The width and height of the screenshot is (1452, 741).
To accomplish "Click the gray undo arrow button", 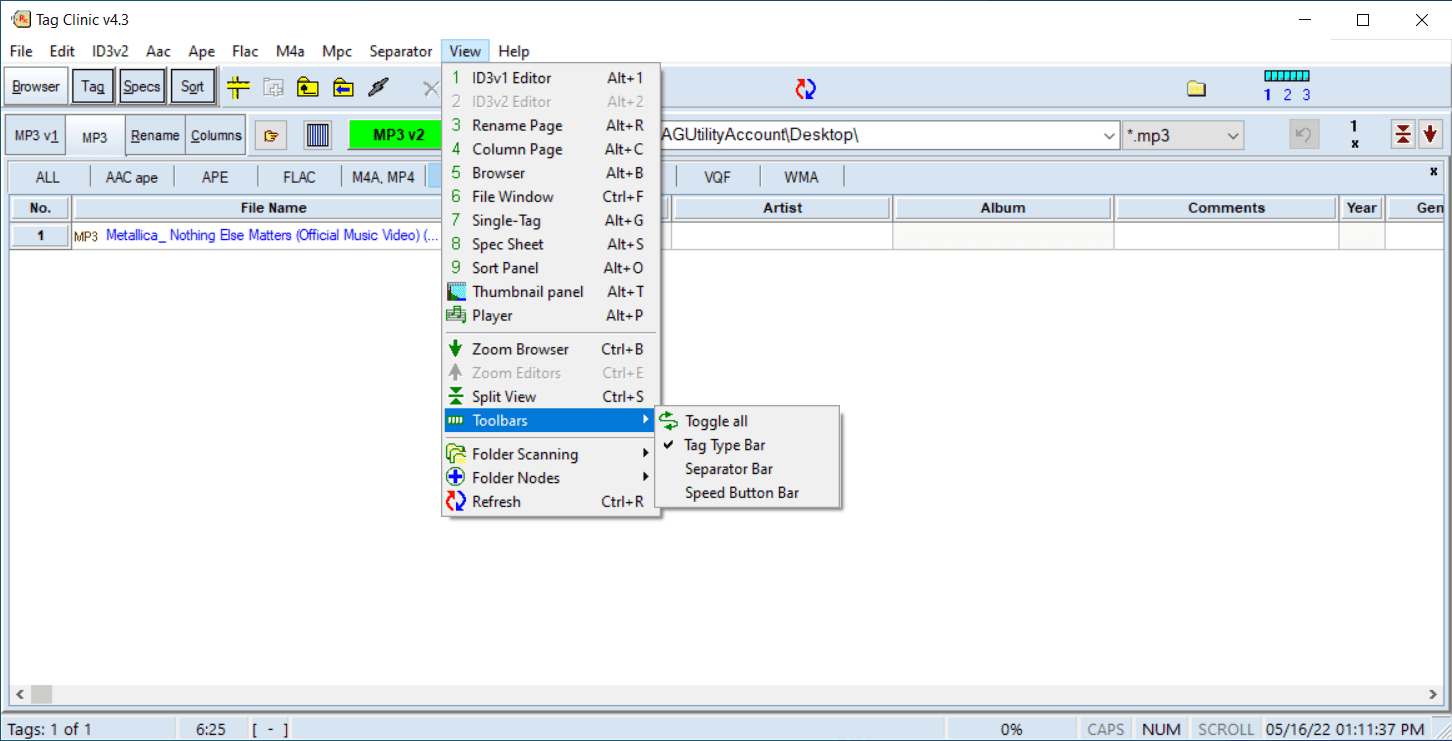I will coord(1304,135).
